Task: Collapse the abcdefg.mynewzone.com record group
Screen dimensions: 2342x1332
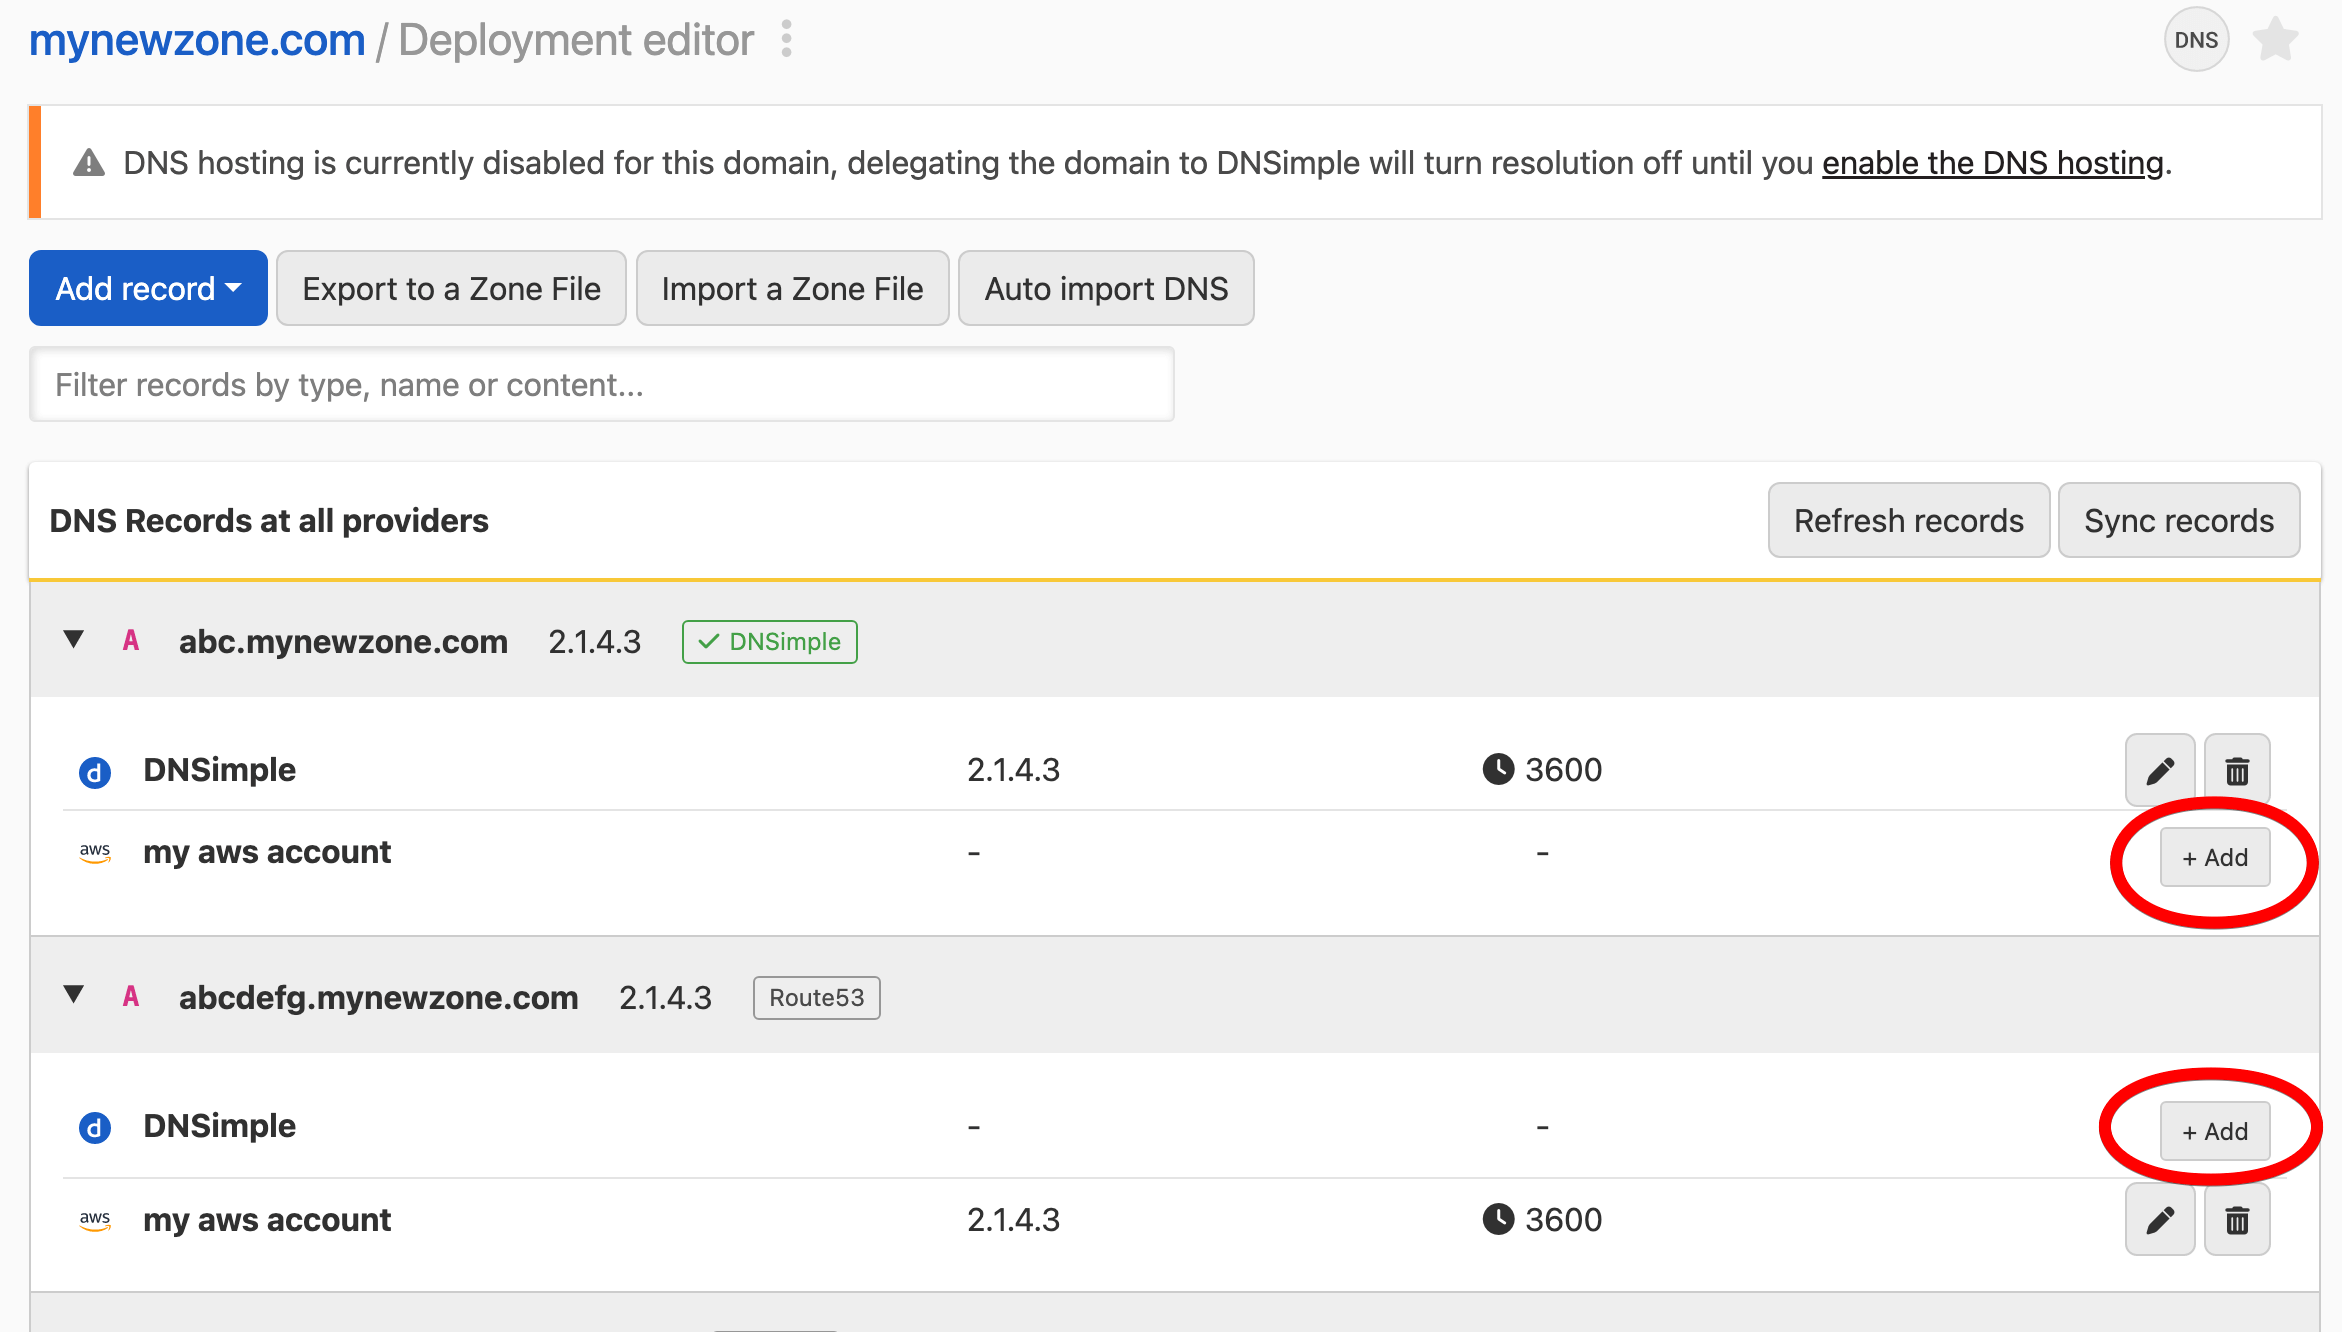Action: click(x=73, y=995)
